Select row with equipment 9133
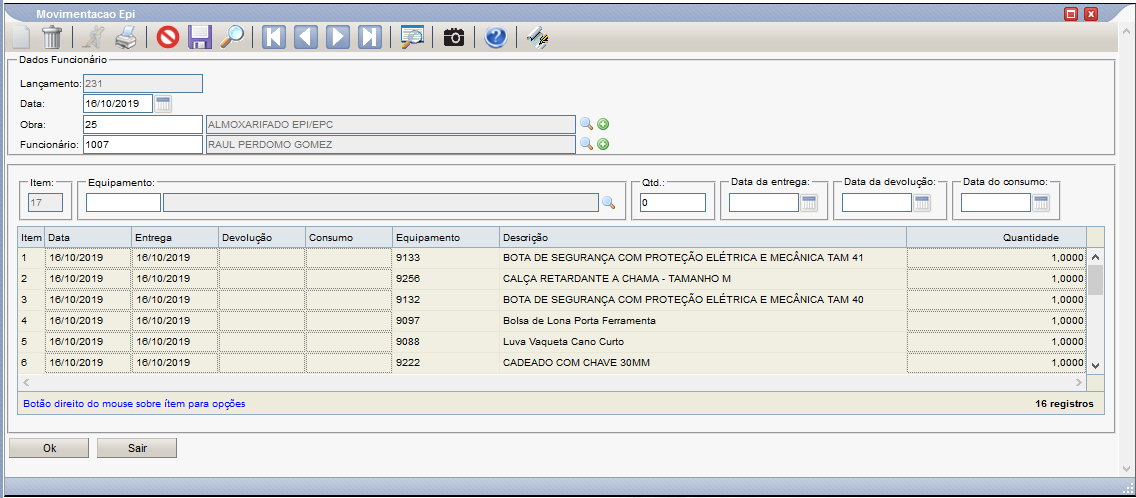Image resolution: width=1136 pixels, height=498 pixels. (552, 257)
